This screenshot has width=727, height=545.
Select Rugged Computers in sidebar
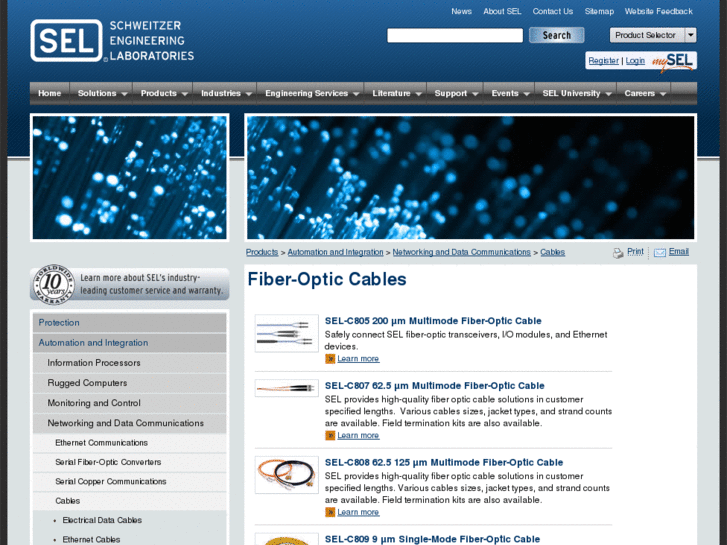coord(129,383)
